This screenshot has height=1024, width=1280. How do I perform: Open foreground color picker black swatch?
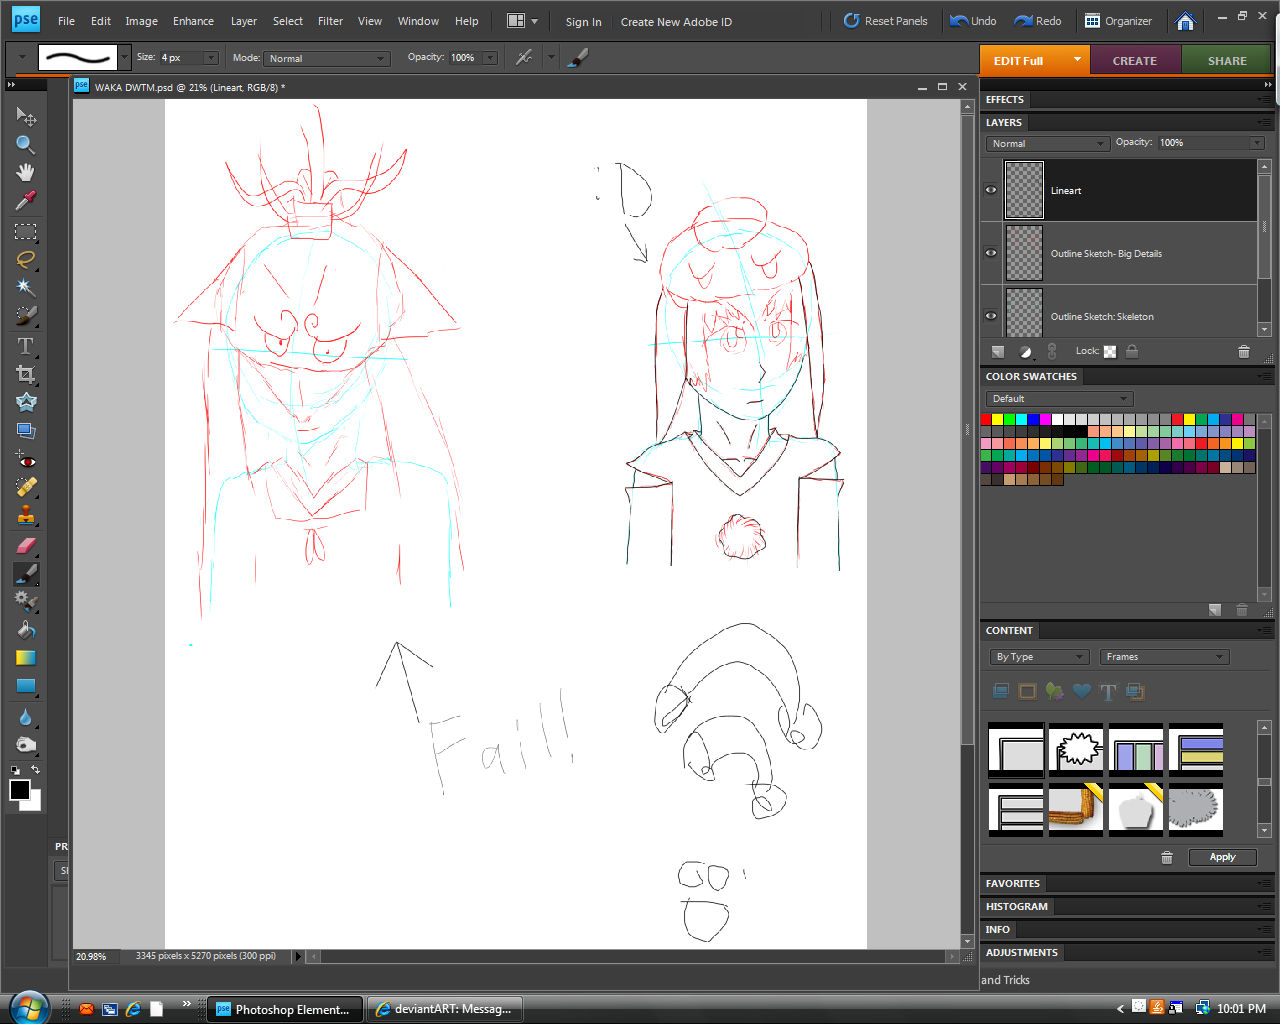[x=19, y=790]
